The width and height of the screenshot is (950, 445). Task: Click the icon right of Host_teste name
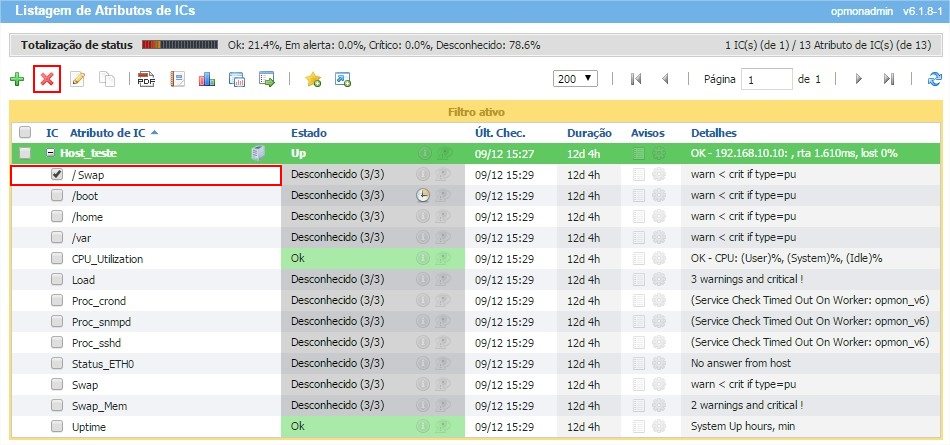click(258, 153)
